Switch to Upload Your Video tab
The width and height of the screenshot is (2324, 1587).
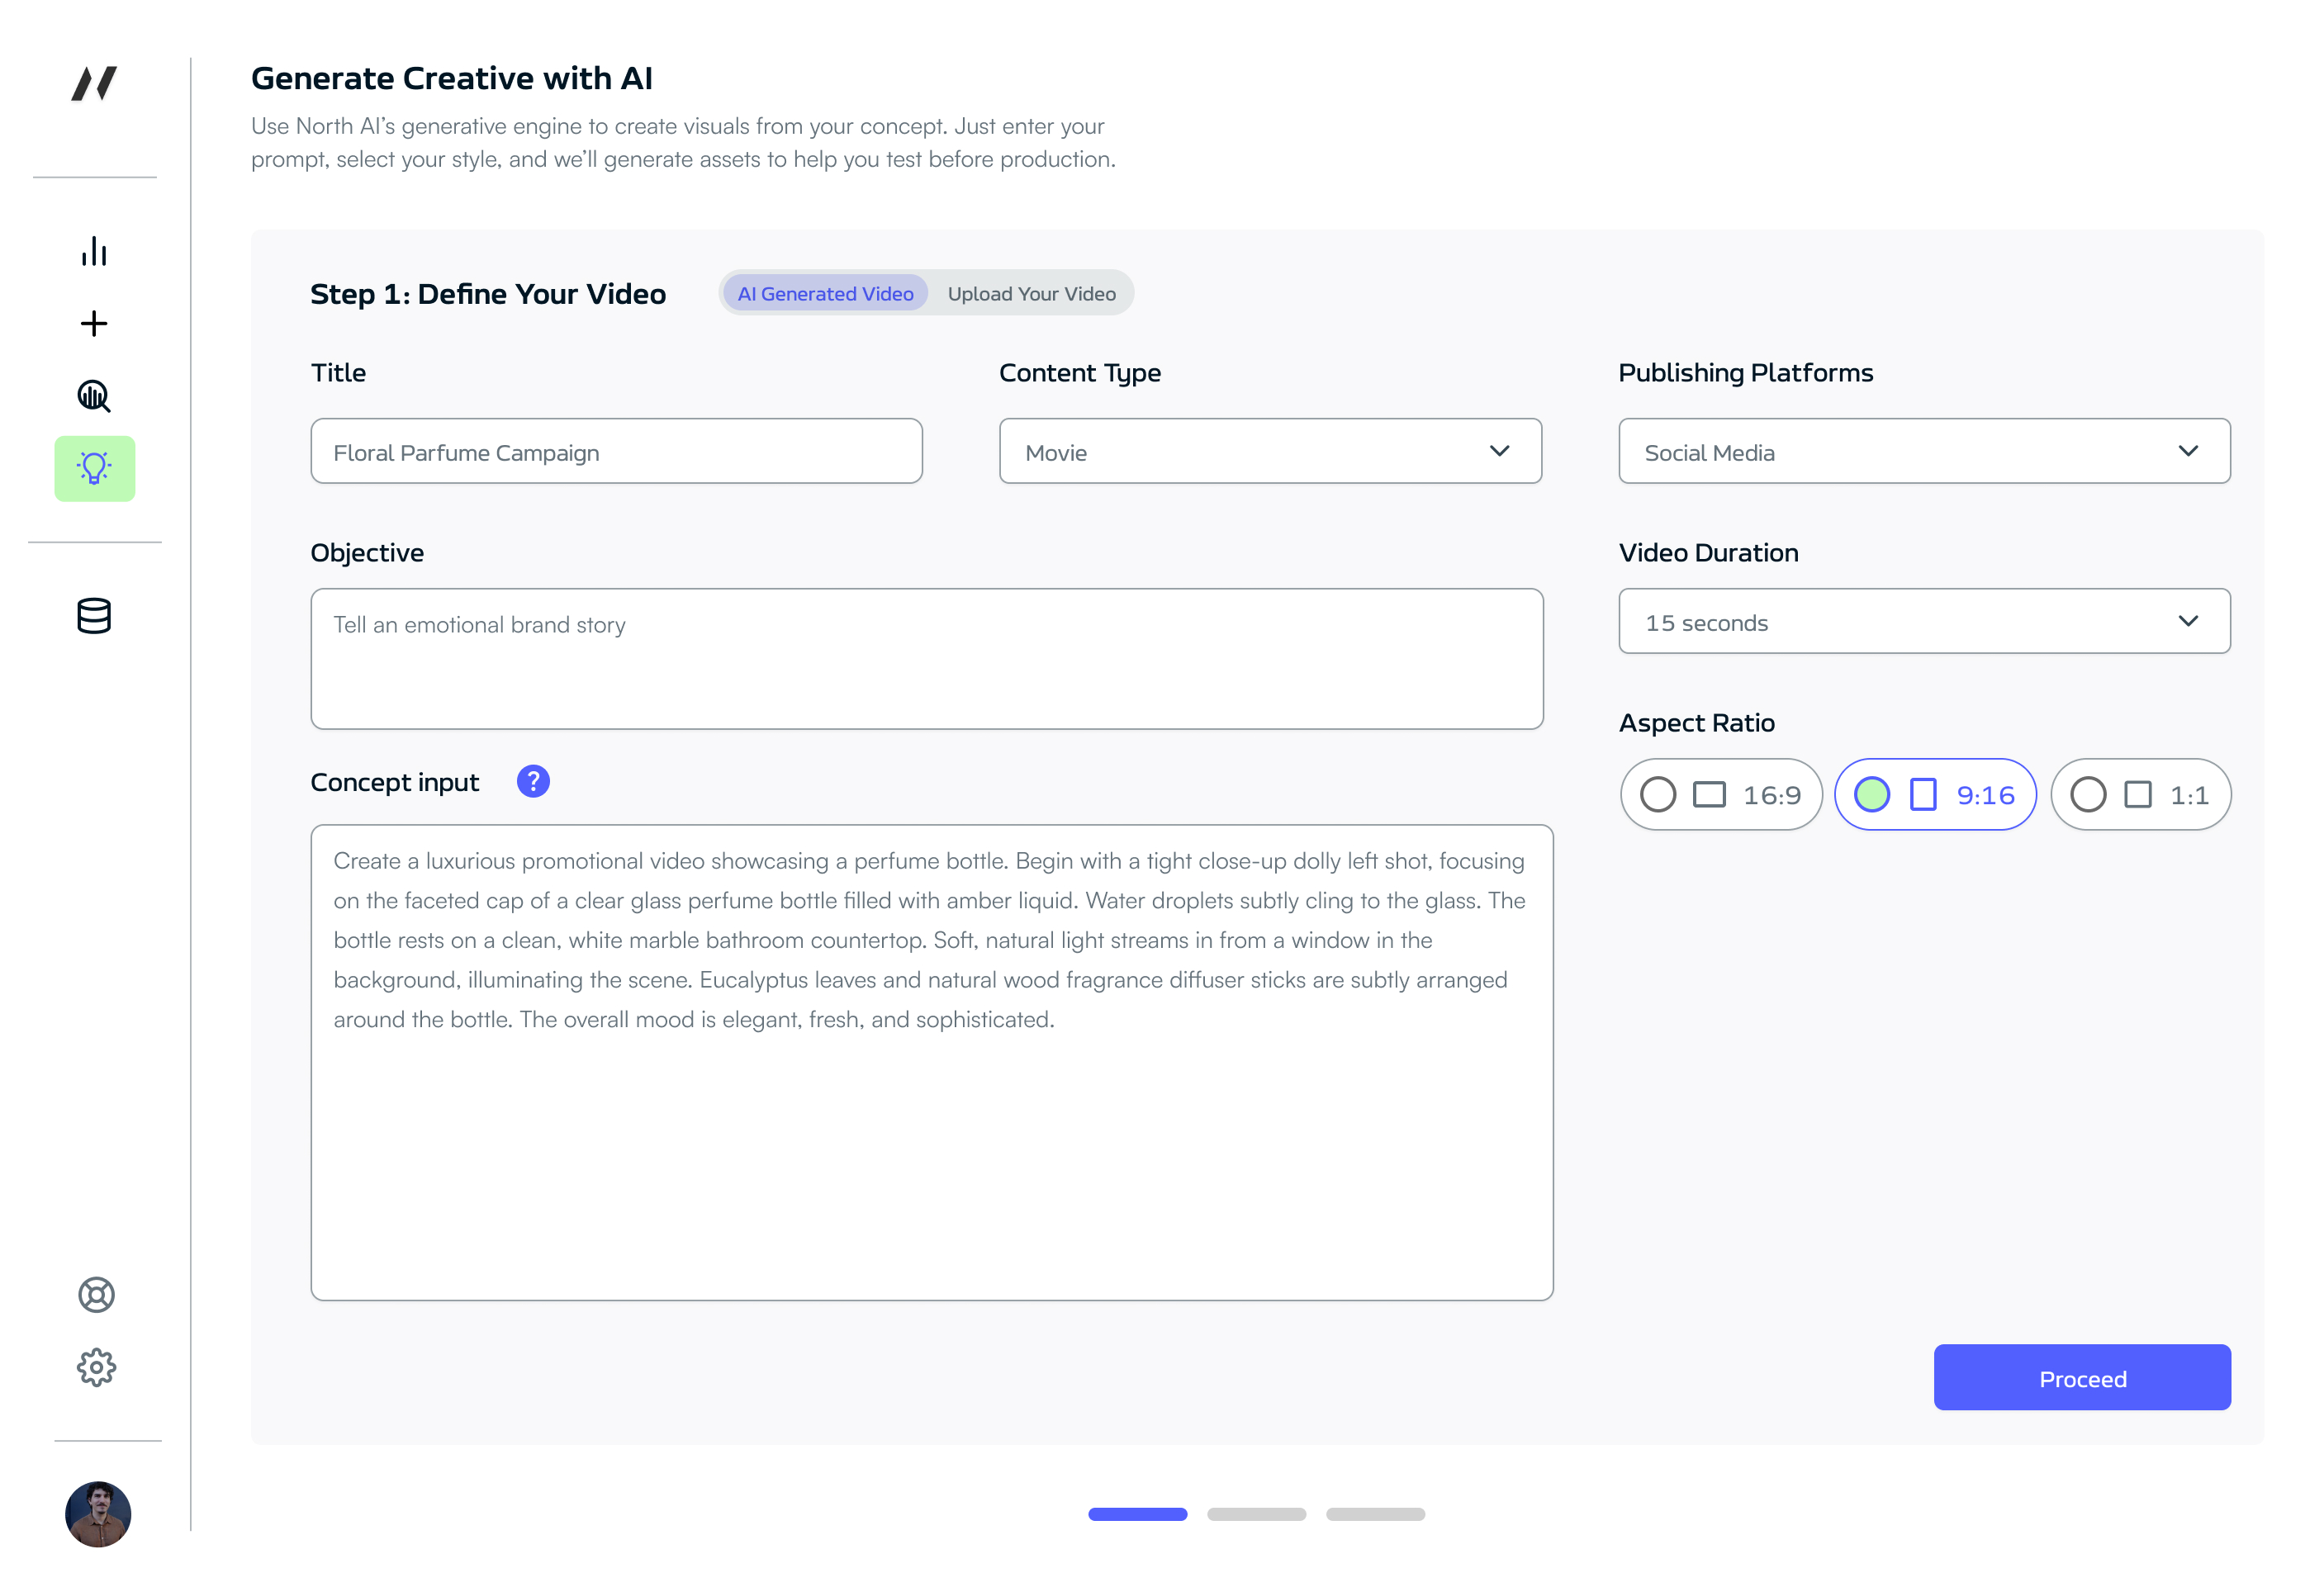(1031, 293)
